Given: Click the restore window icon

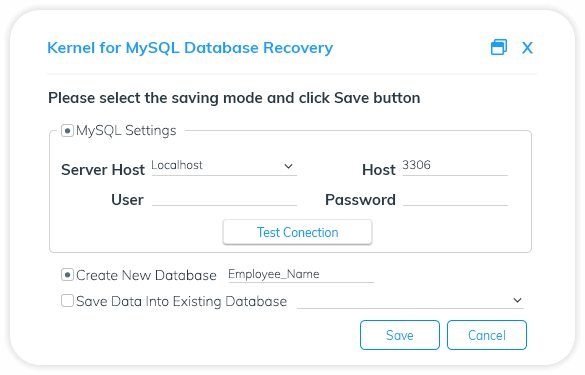Looking at the screenshot, I should pos(499,47).
